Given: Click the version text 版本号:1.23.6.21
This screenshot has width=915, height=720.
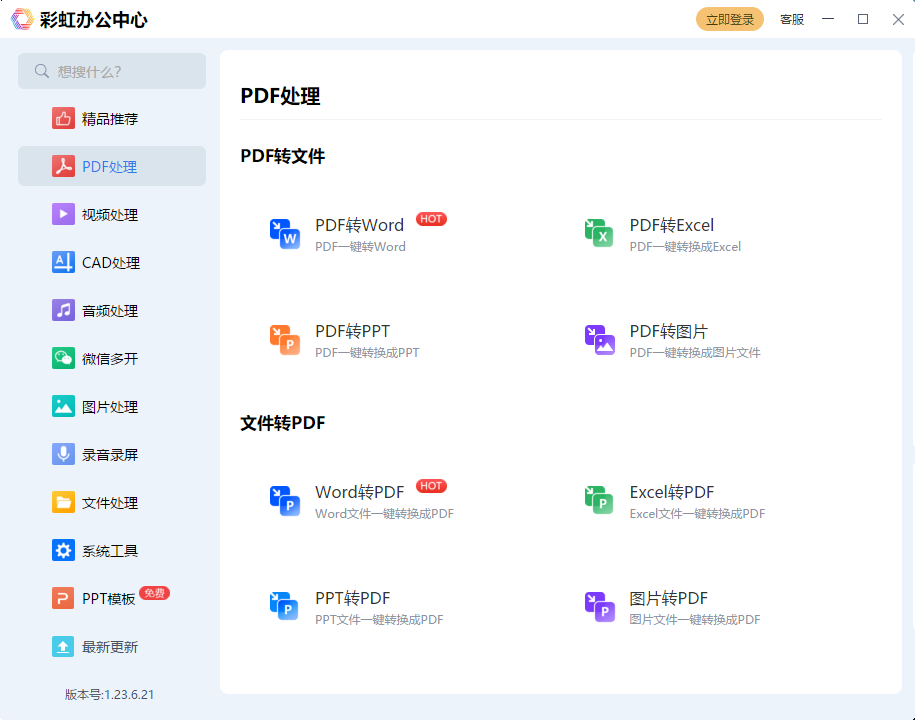Looking at the screenshot, I should 109,694.
